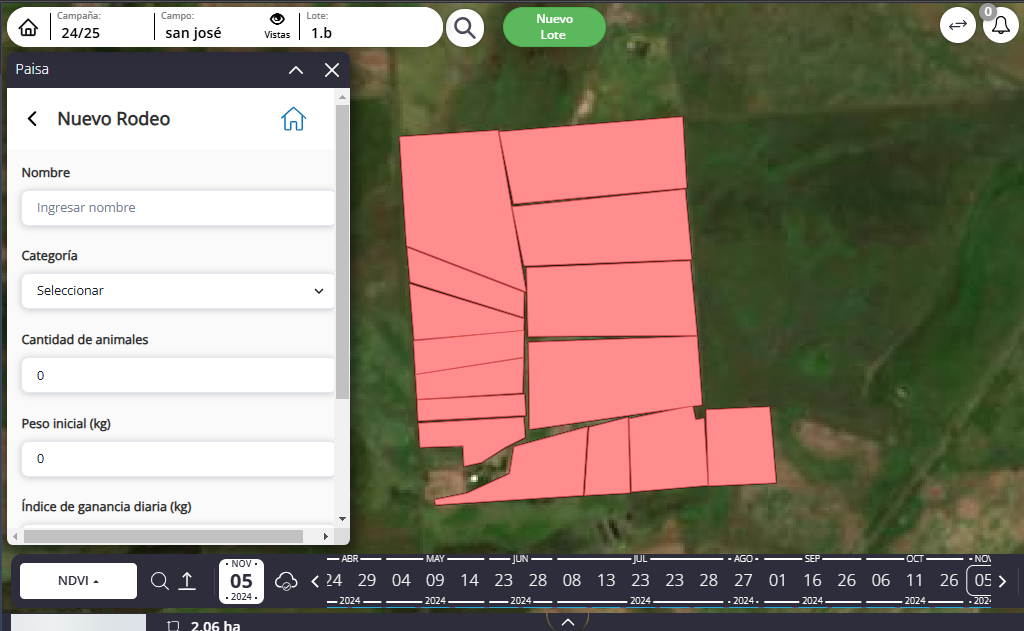Go back with the arrow beside Nuevo Rodeo
Screen dimensions: 1024x631
pyautogui.click(x=32, y=119)
